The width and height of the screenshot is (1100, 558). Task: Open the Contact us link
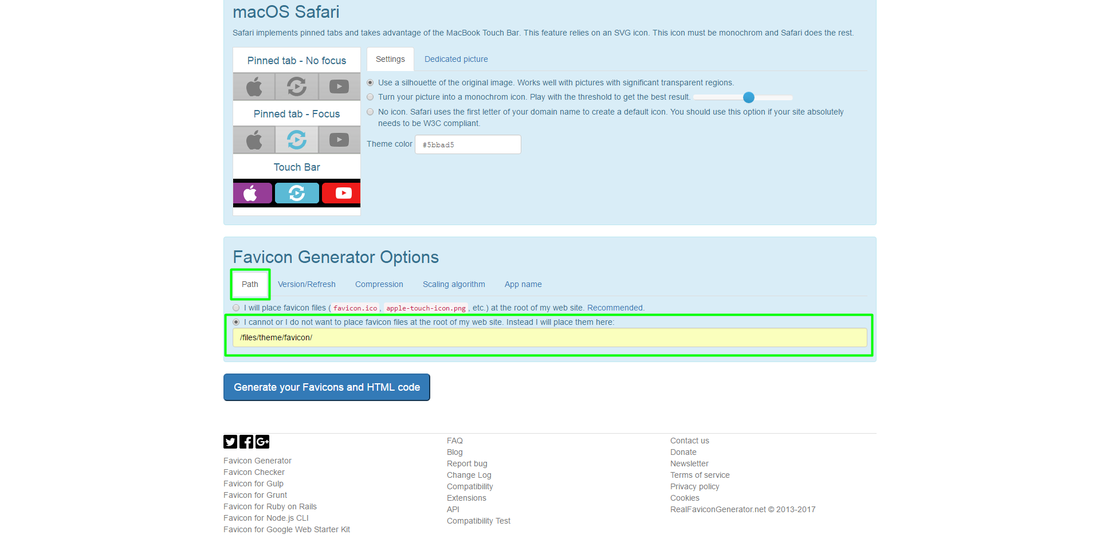[x=690, y=441]
